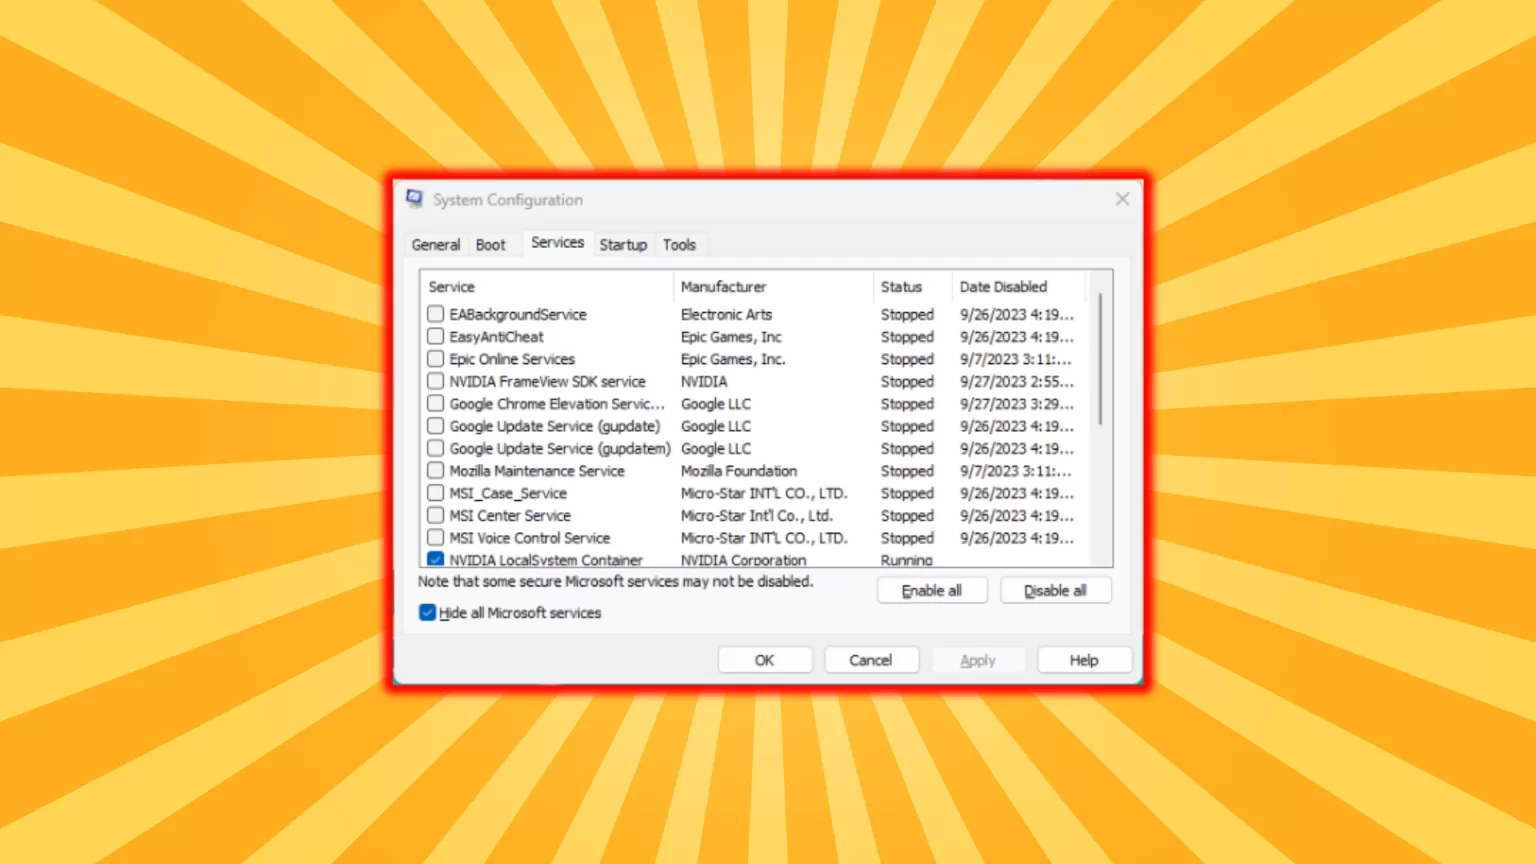Select Epic Games, Inc. manufacturer text

point(733,359)
